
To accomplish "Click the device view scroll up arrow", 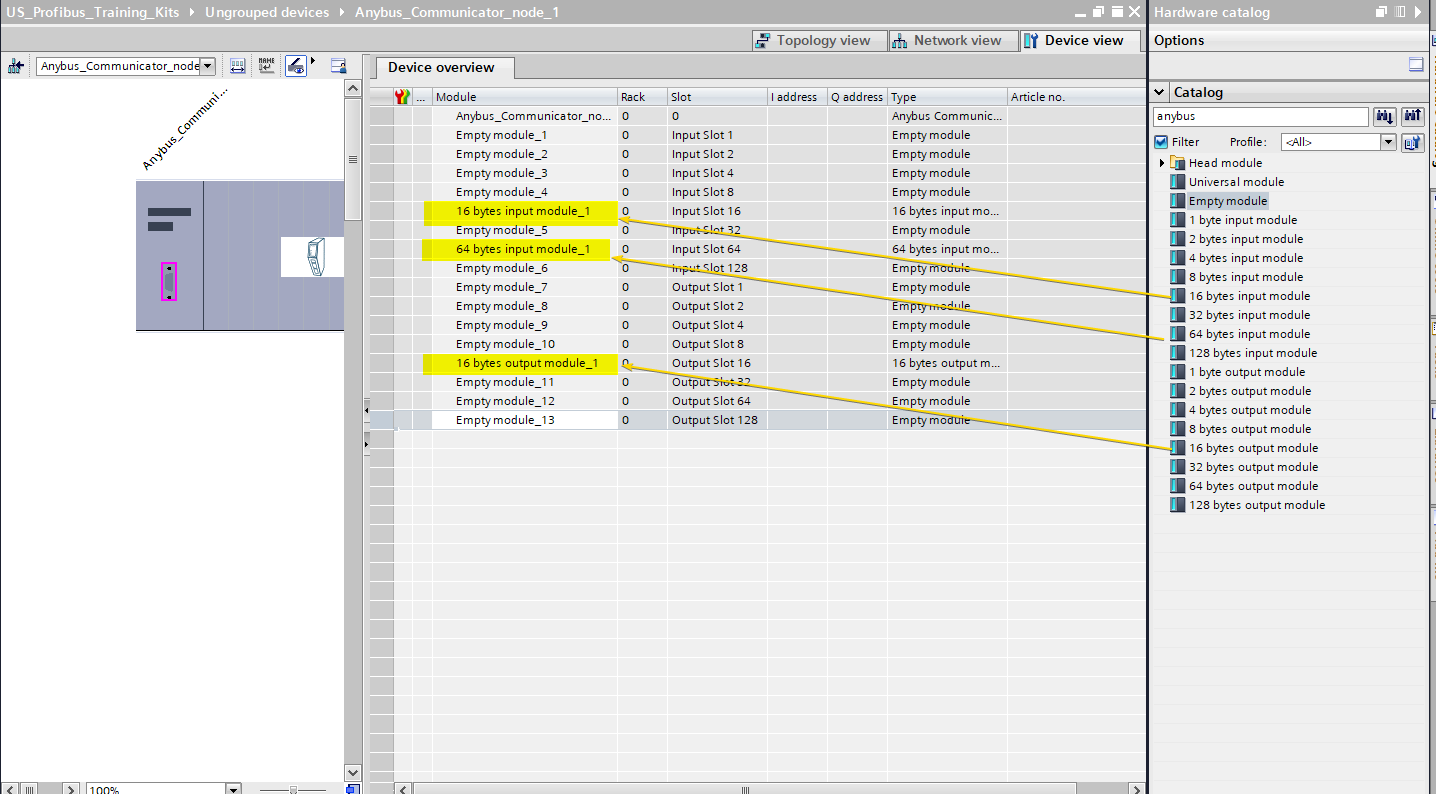I will point(352,88).
